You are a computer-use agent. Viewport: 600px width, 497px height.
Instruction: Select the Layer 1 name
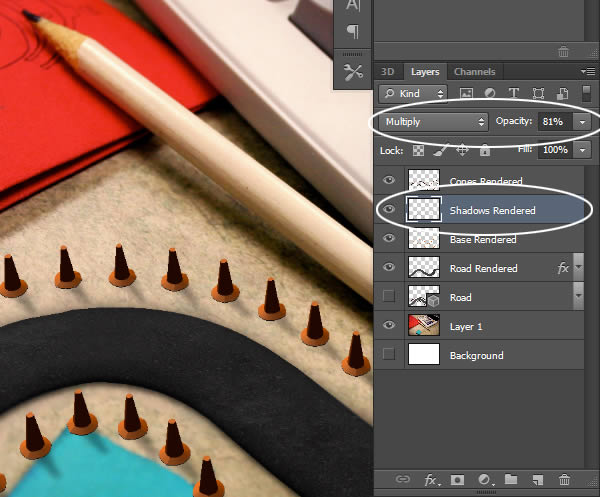tap(466, 327)
